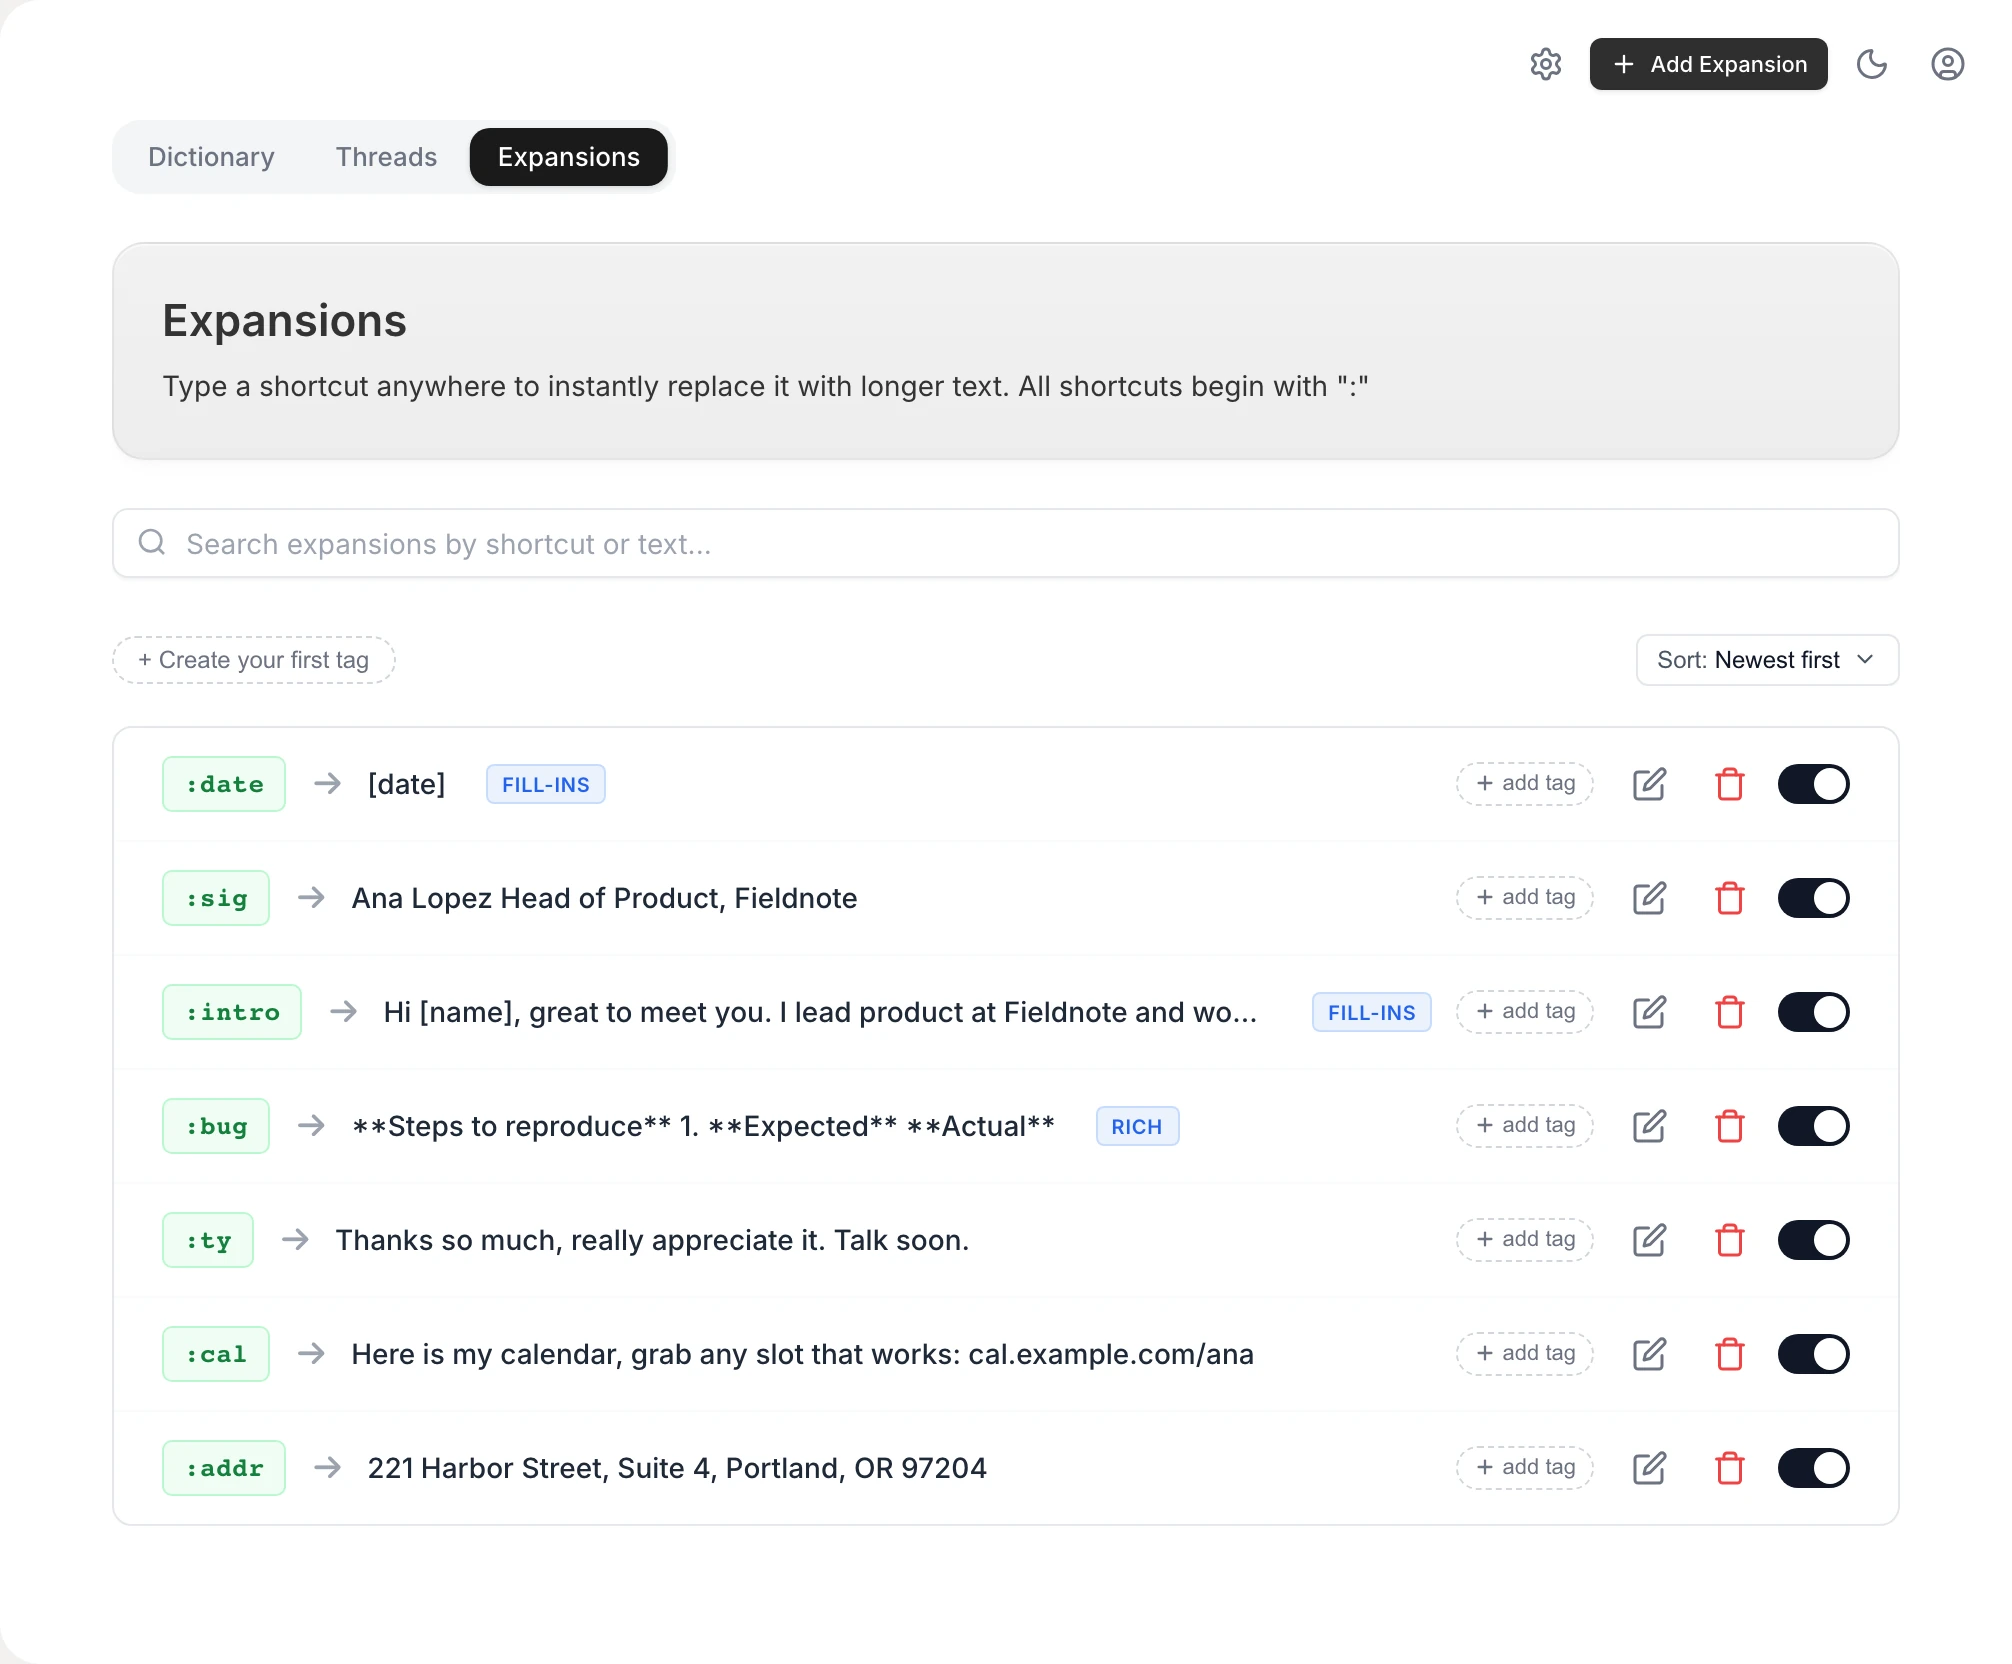Add a tag to the :addr row
The height and width of the screenshot is (1664, 2012).
pos(1525,1468)
